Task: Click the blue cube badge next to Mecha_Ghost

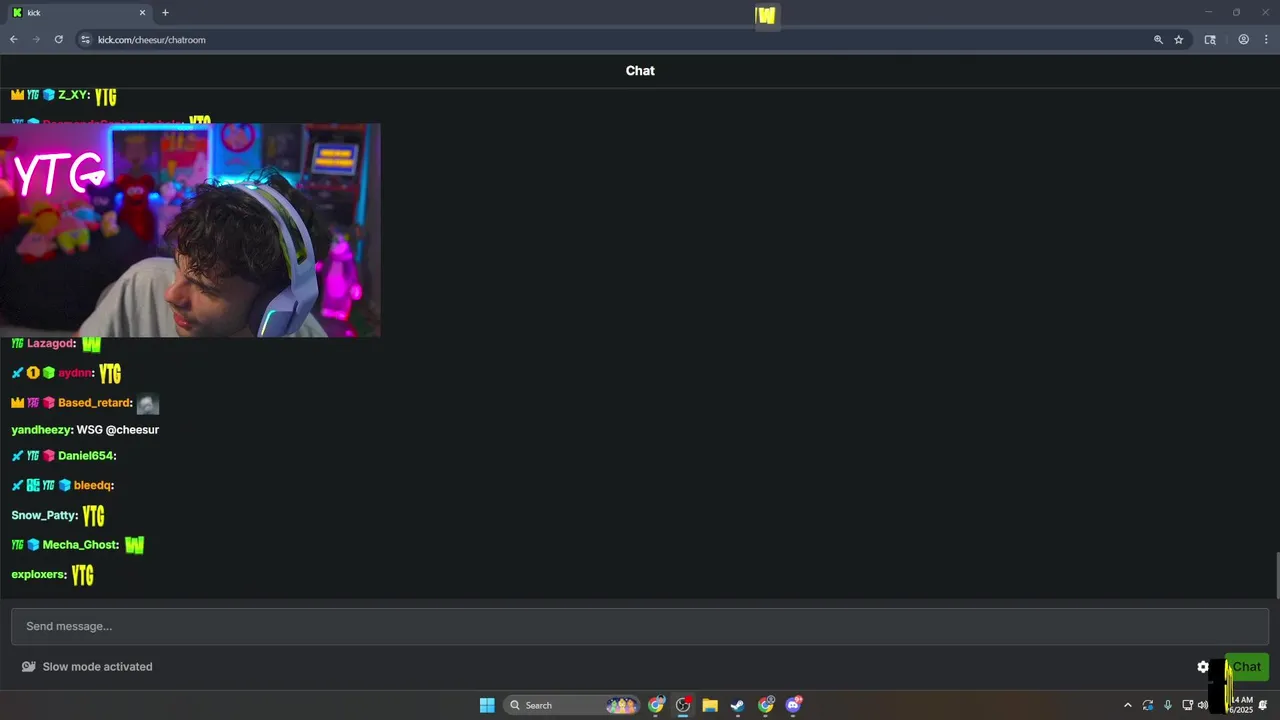Action: [x=33, y=545]
